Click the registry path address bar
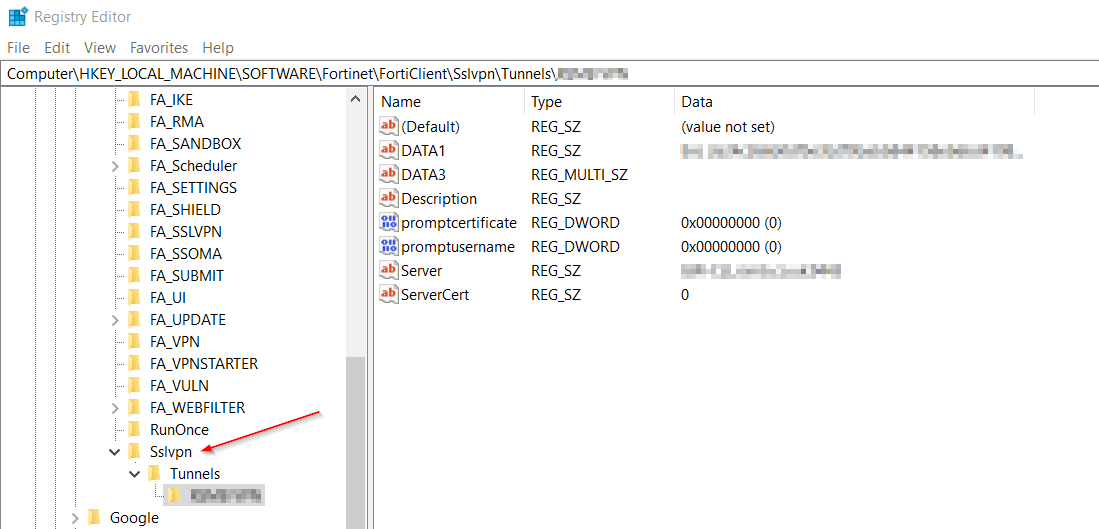Image resolution: width=1099 pixels, height=529 pixels. (x=550, y=73)
